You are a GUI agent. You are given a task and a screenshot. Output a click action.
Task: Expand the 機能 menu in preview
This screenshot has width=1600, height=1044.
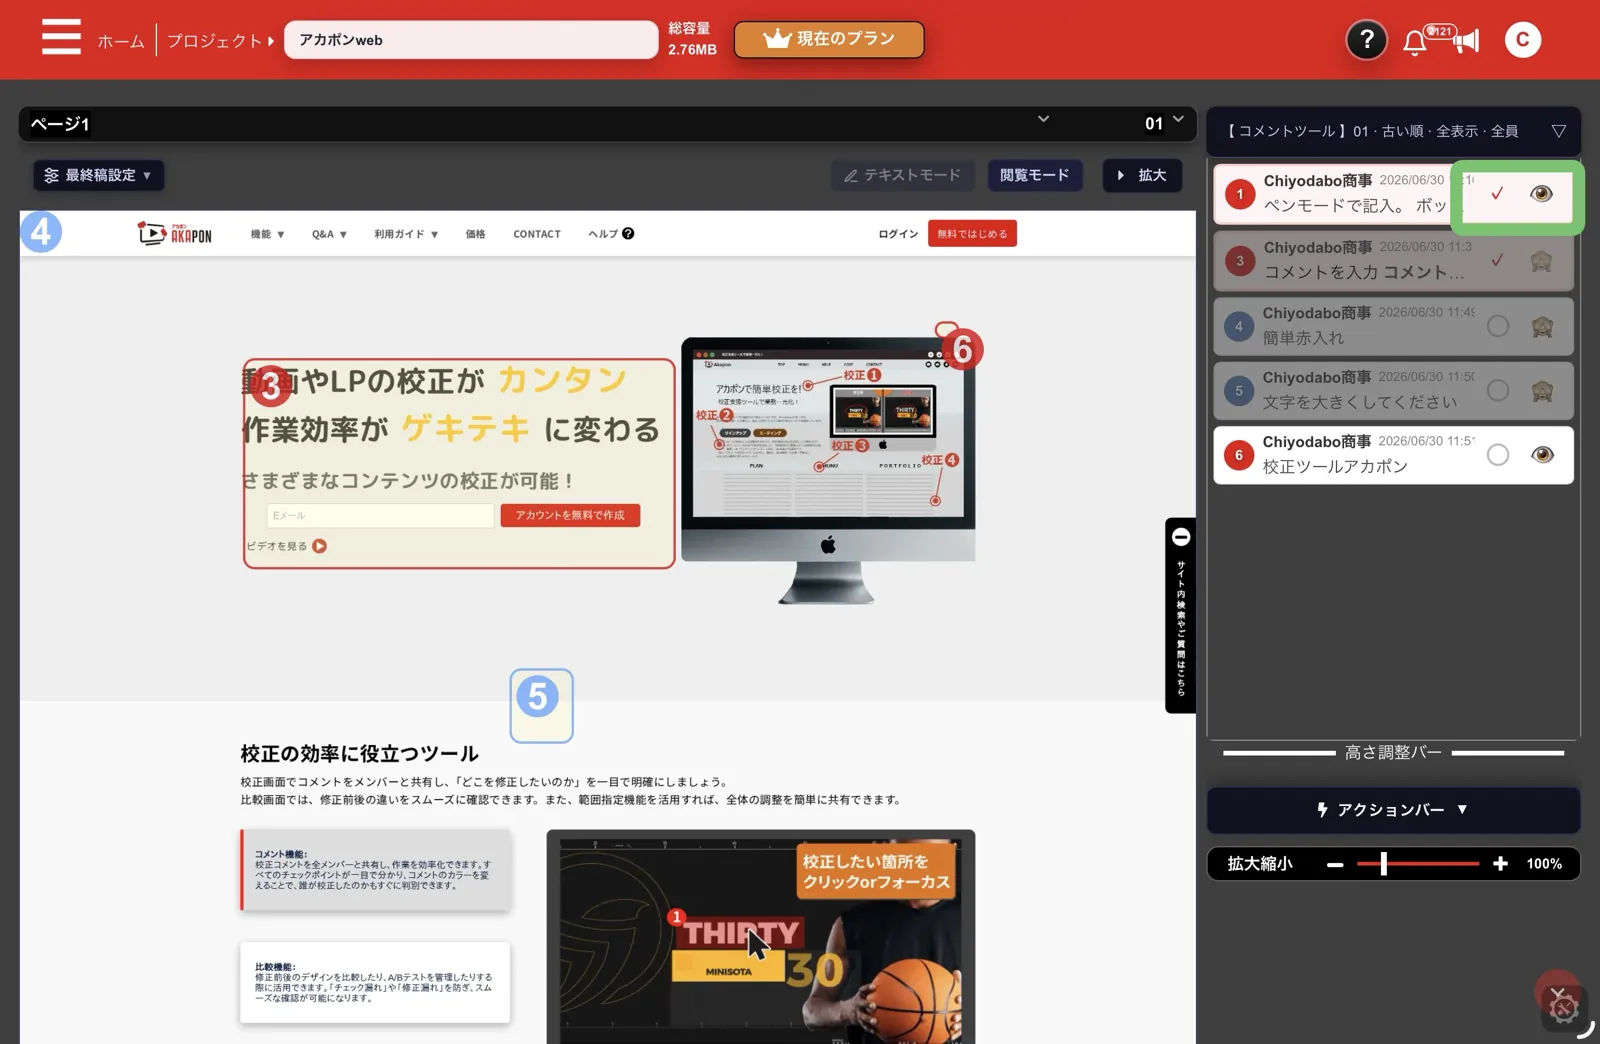coord(267,234)
